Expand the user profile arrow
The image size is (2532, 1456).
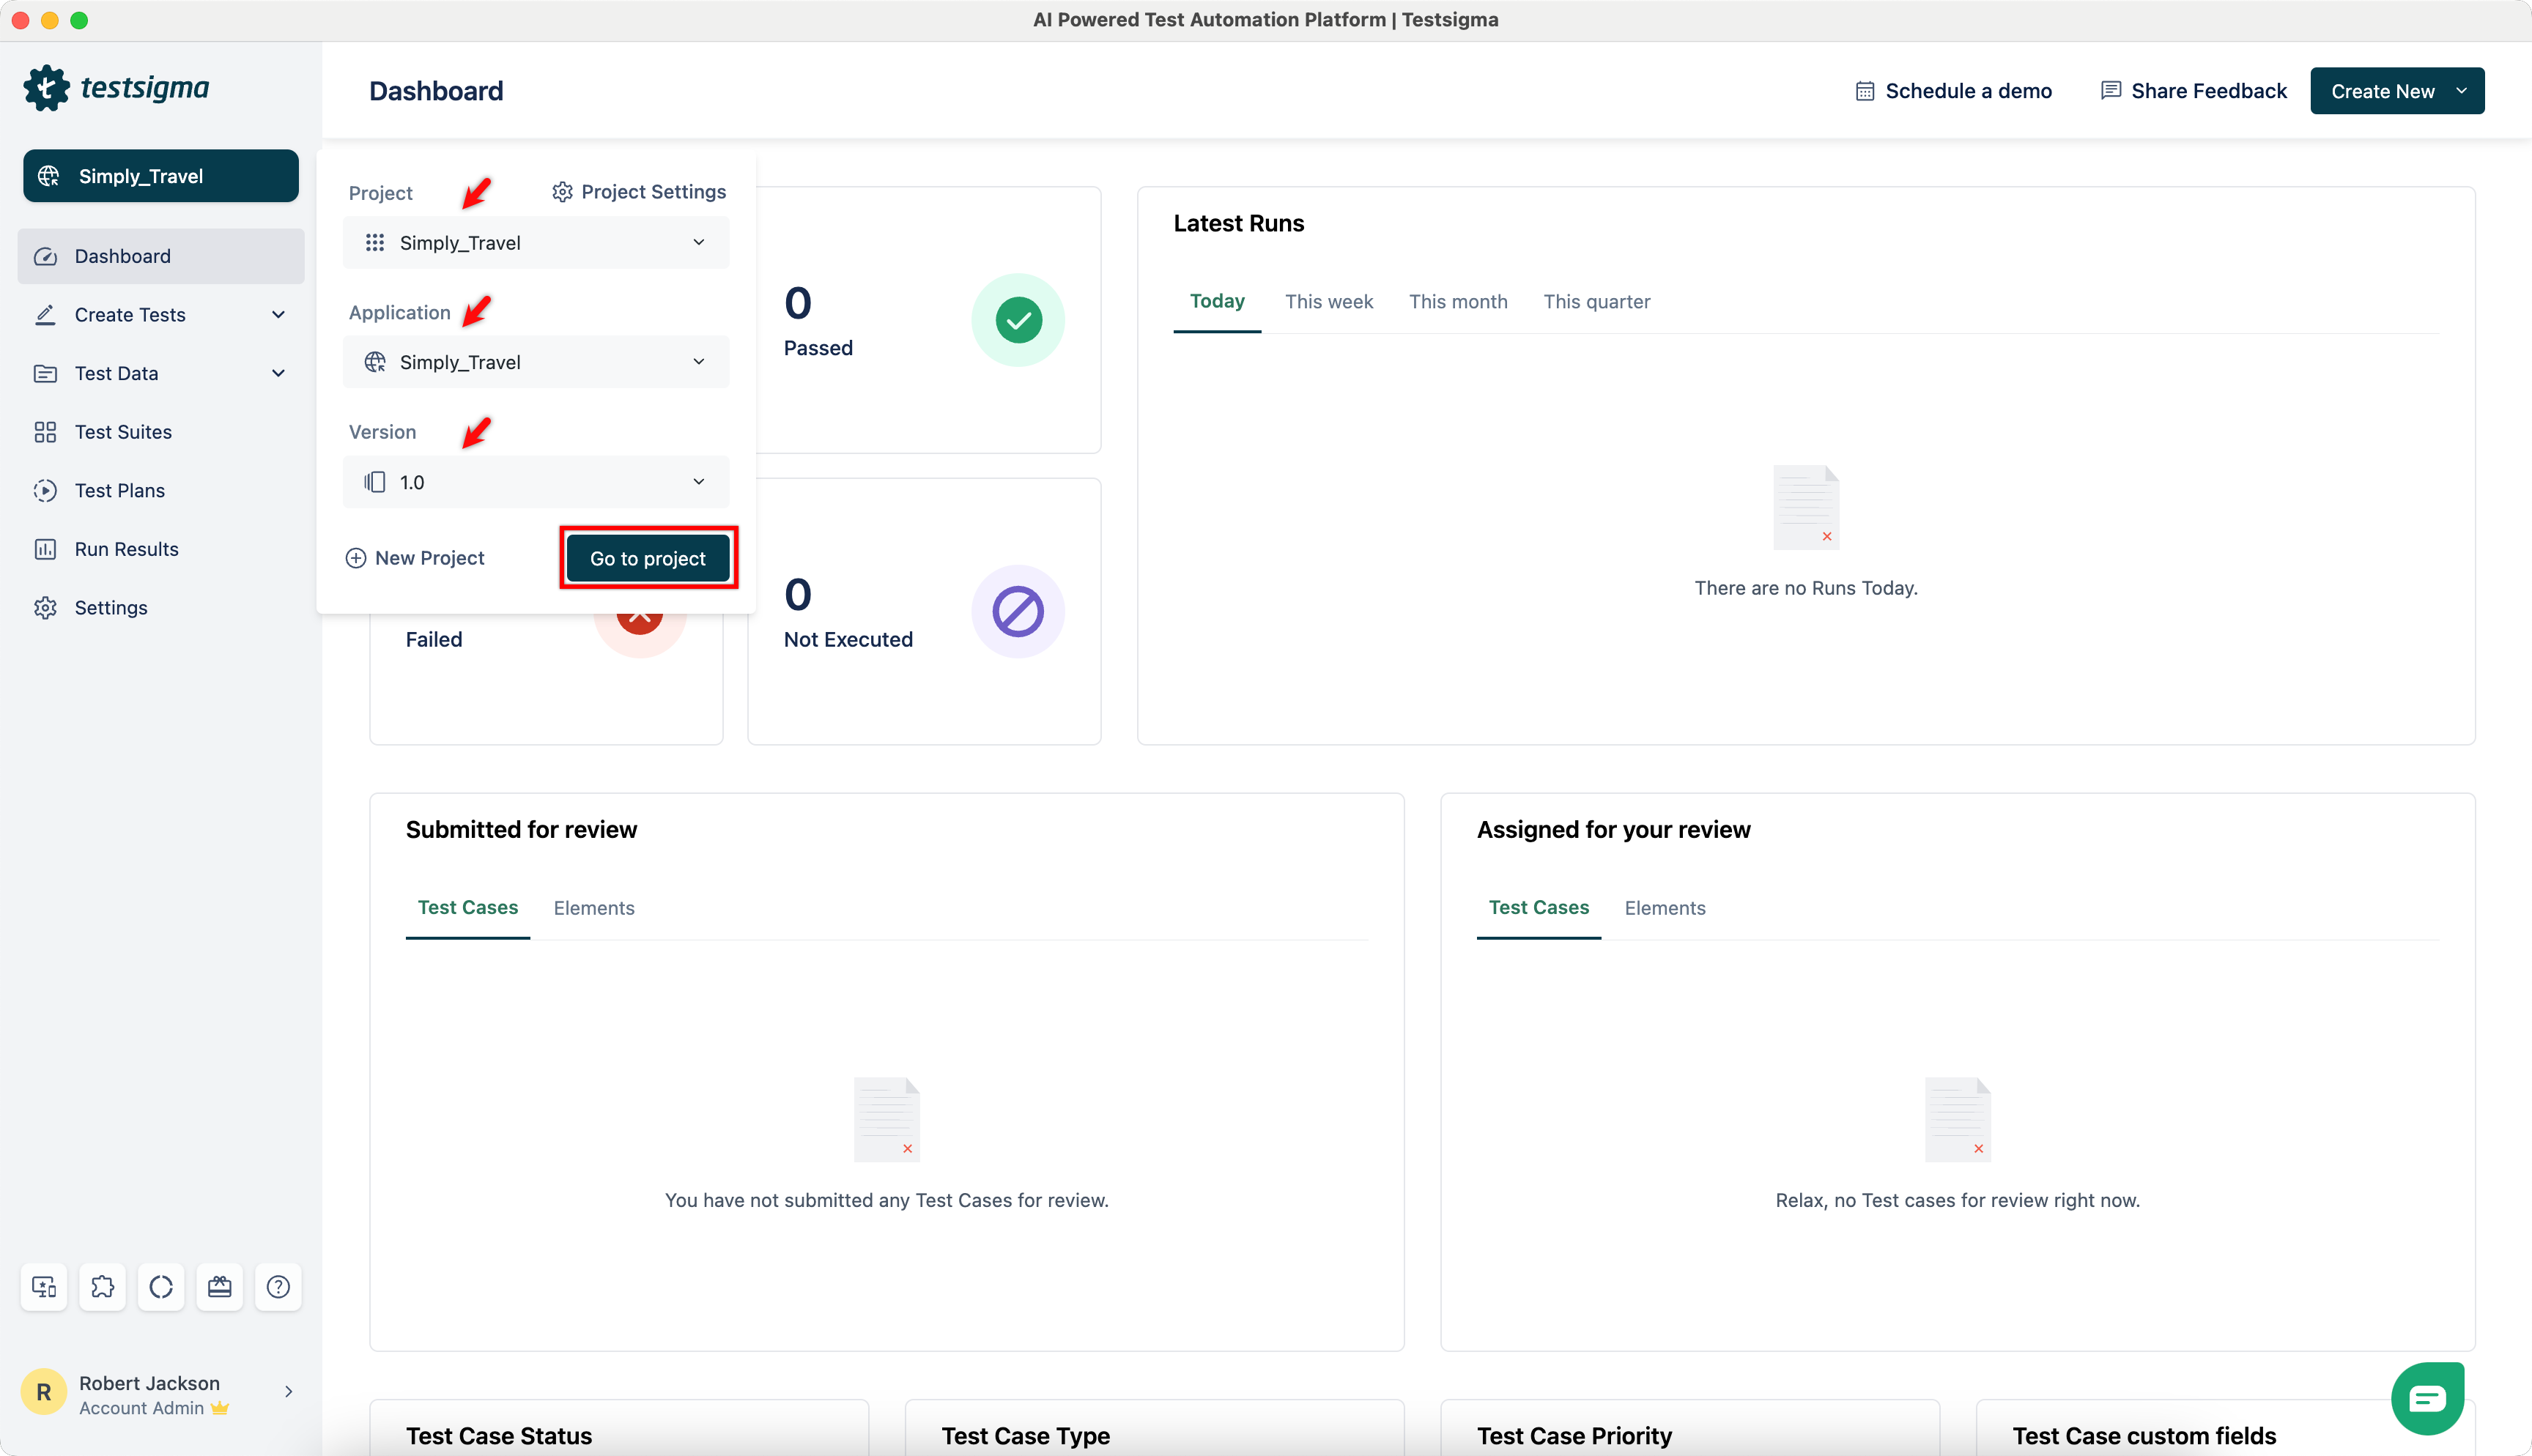288,1392
